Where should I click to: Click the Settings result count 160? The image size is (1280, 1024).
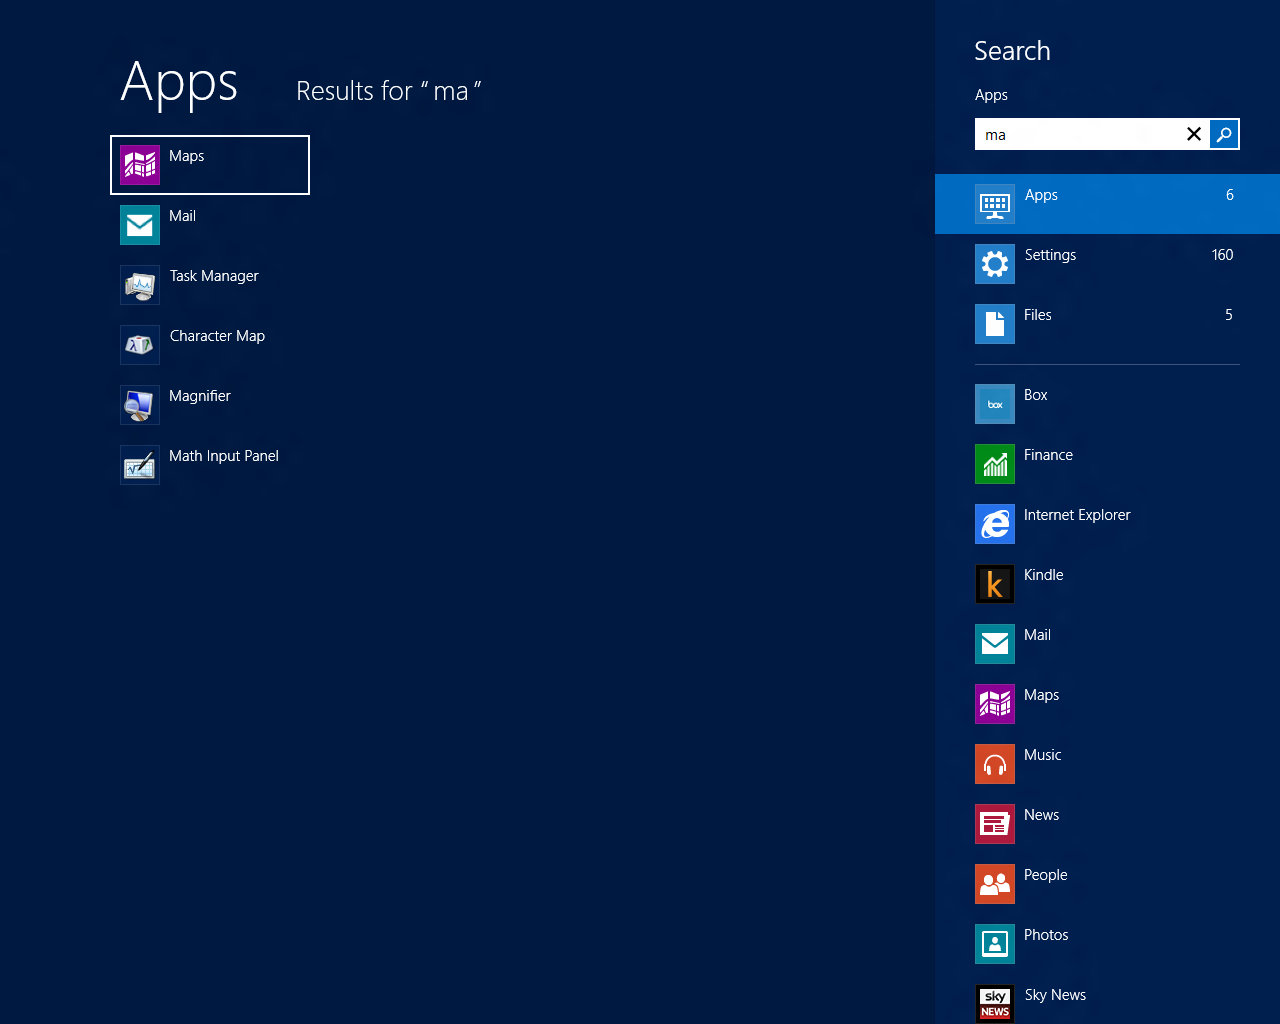coord(1222,255)
